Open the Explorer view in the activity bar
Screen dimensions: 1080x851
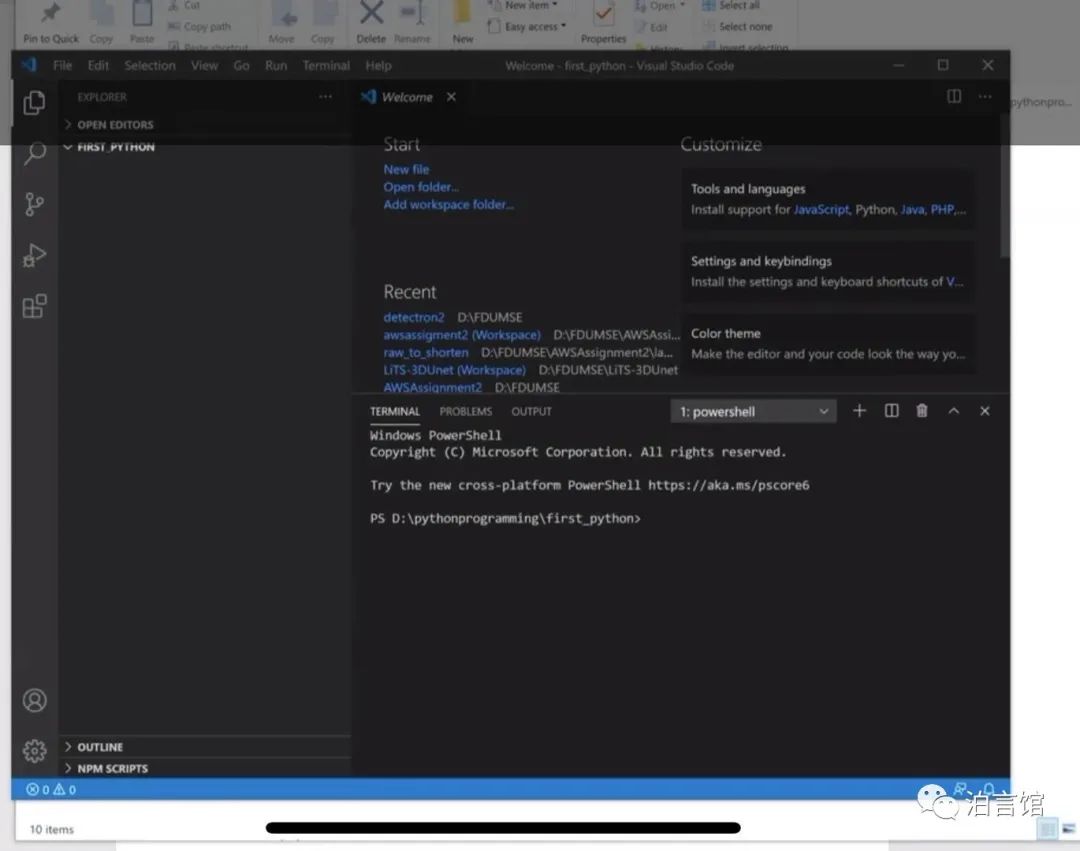click(34, 103)
